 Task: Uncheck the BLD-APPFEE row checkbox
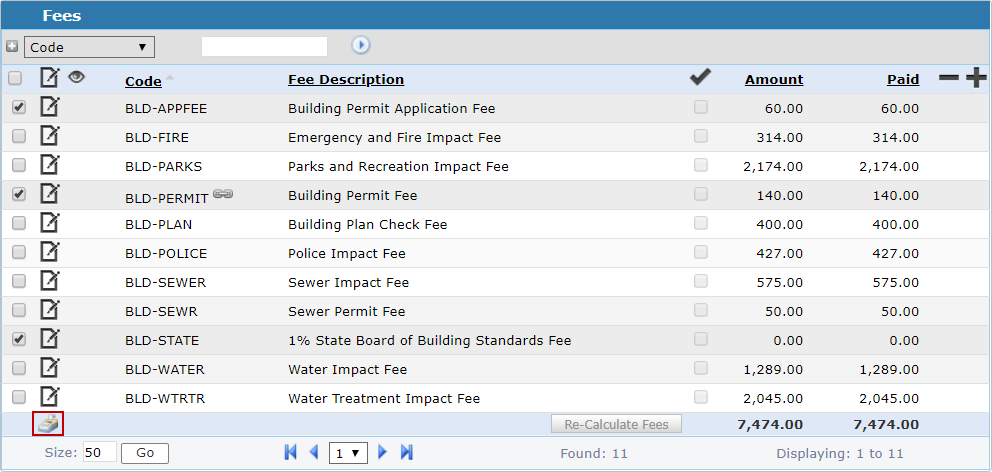click(x=18, y=108)
